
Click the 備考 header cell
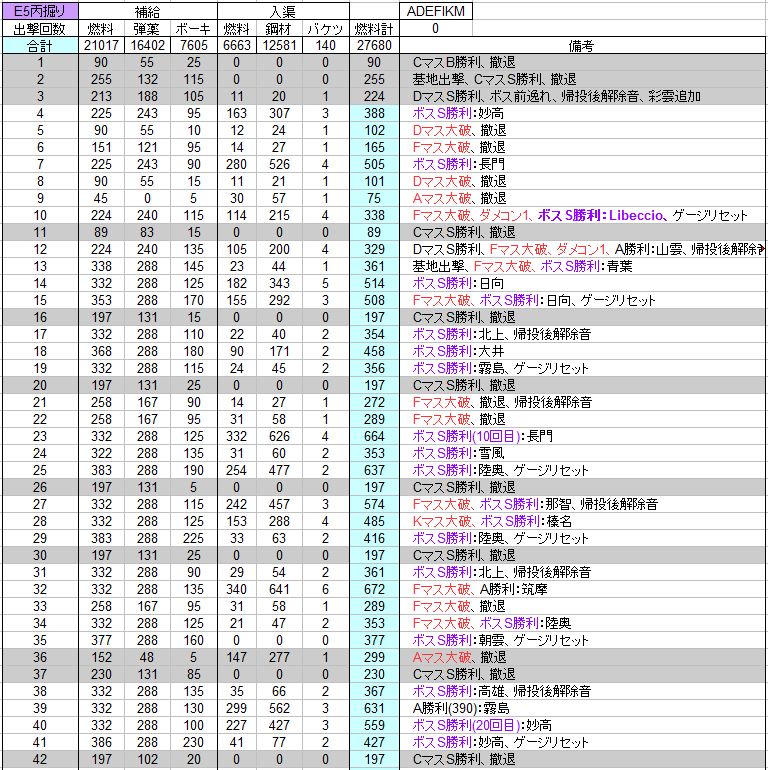pyautogui.click(x=582, y=46)
